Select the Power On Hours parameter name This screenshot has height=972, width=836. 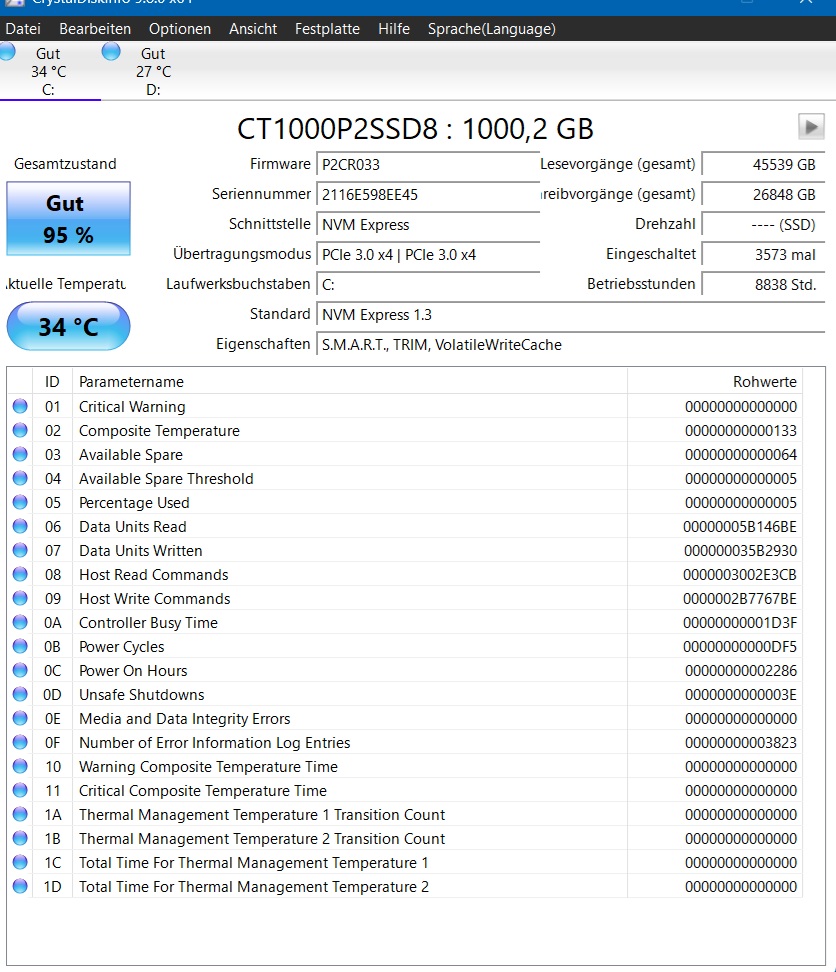[x=133, y=671]
